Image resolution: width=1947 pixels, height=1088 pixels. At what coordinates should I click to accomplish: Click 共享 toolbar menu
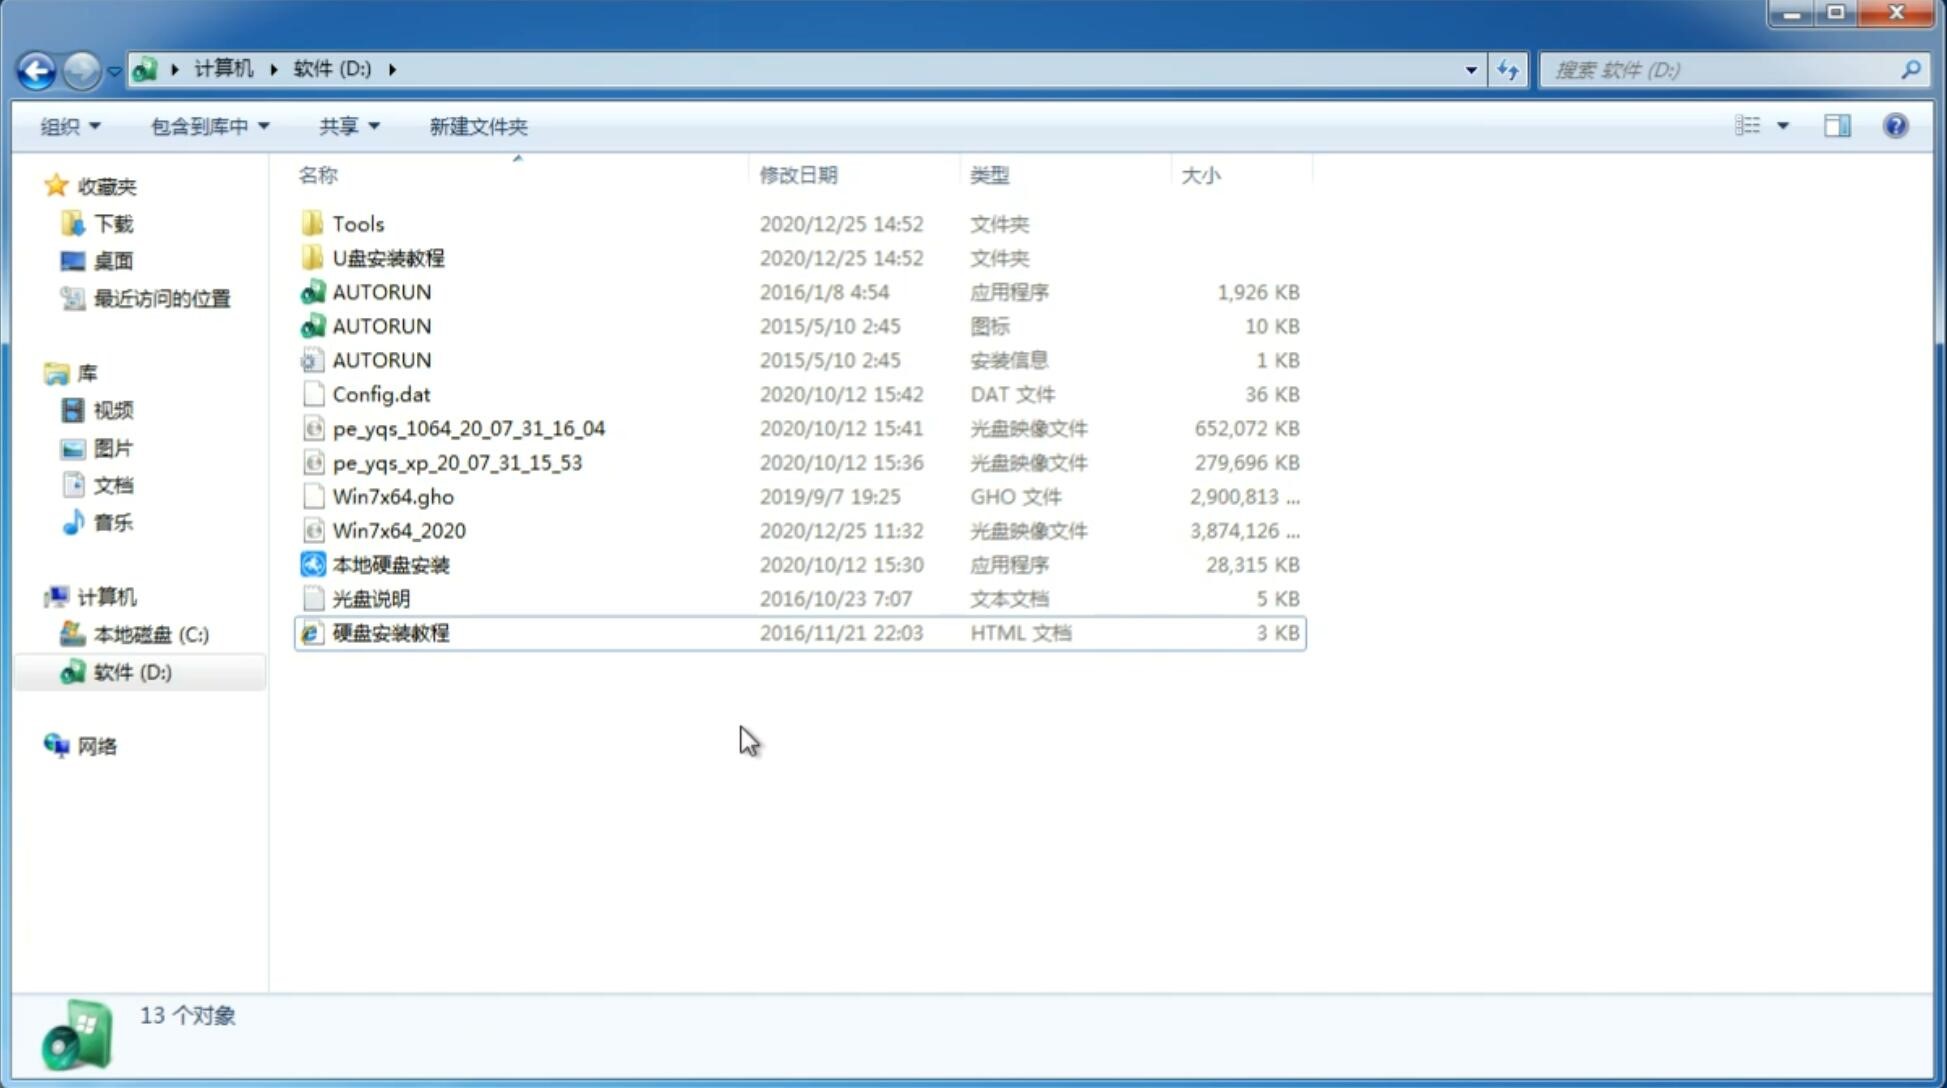(346, 124)
